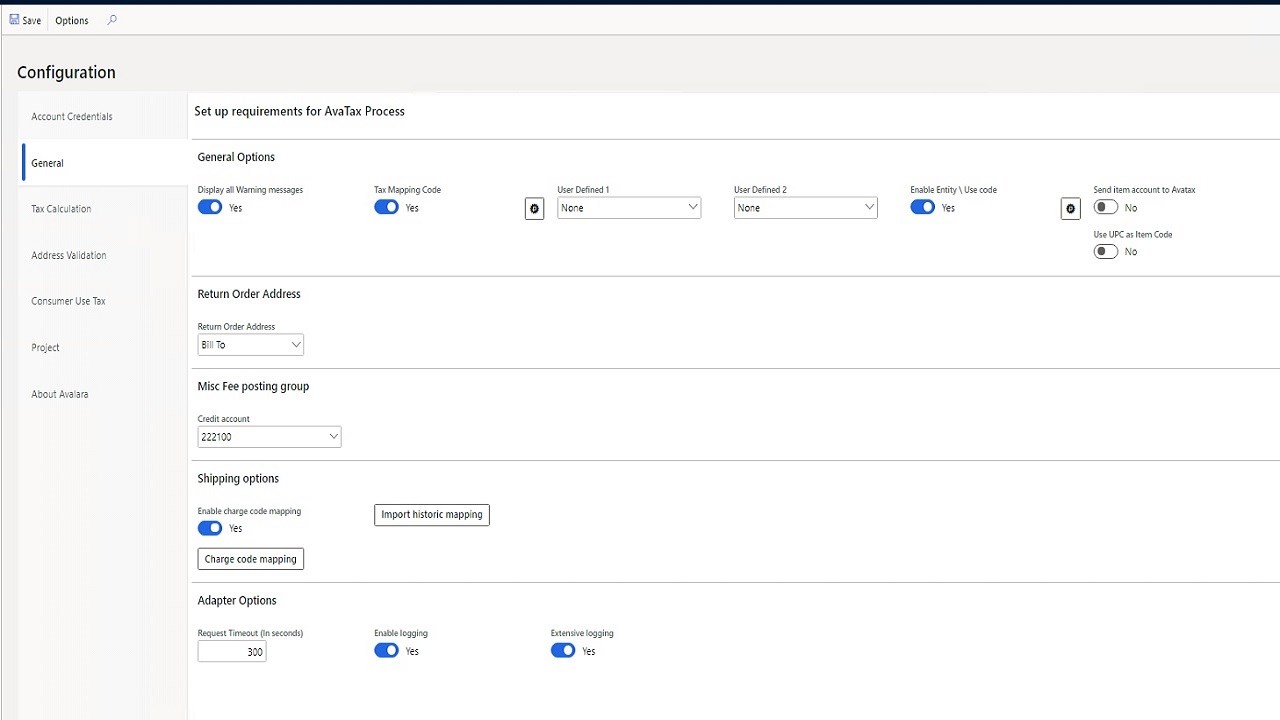Screen dimensions: 1280x720
Task: Enable Send item account to Avatax
Action: [1105, 207]
